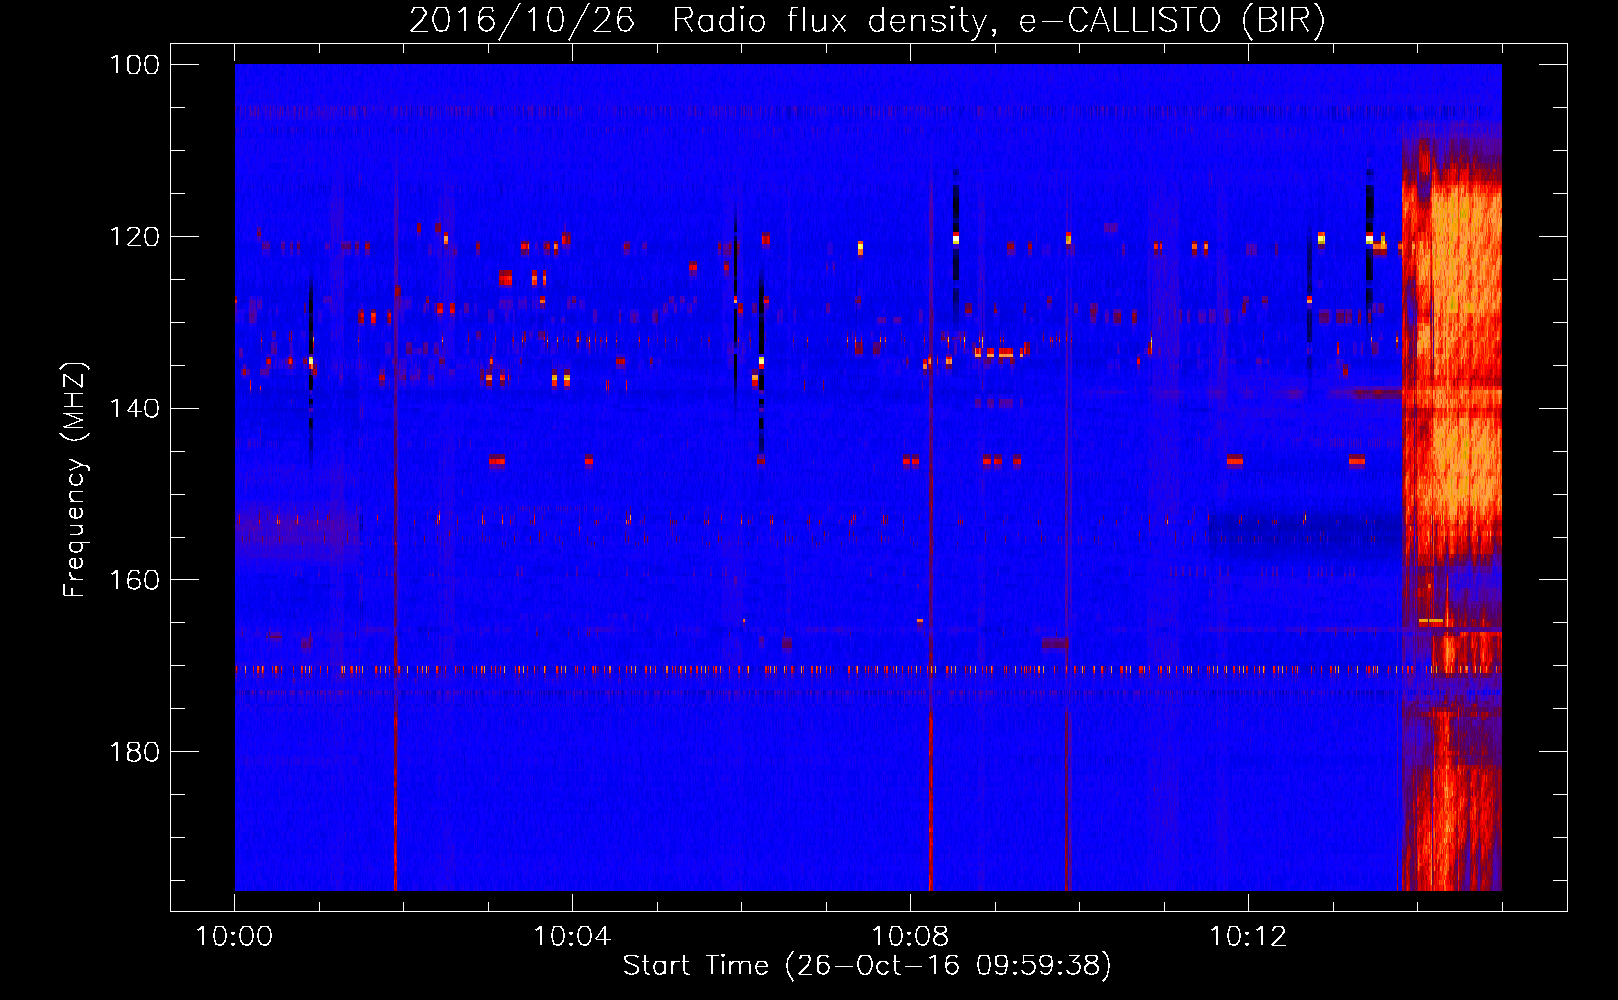Viewport: 1618px width, 1000px height.
Task: Click the '180' frequency tick label
Action: (x=135, y=751)
